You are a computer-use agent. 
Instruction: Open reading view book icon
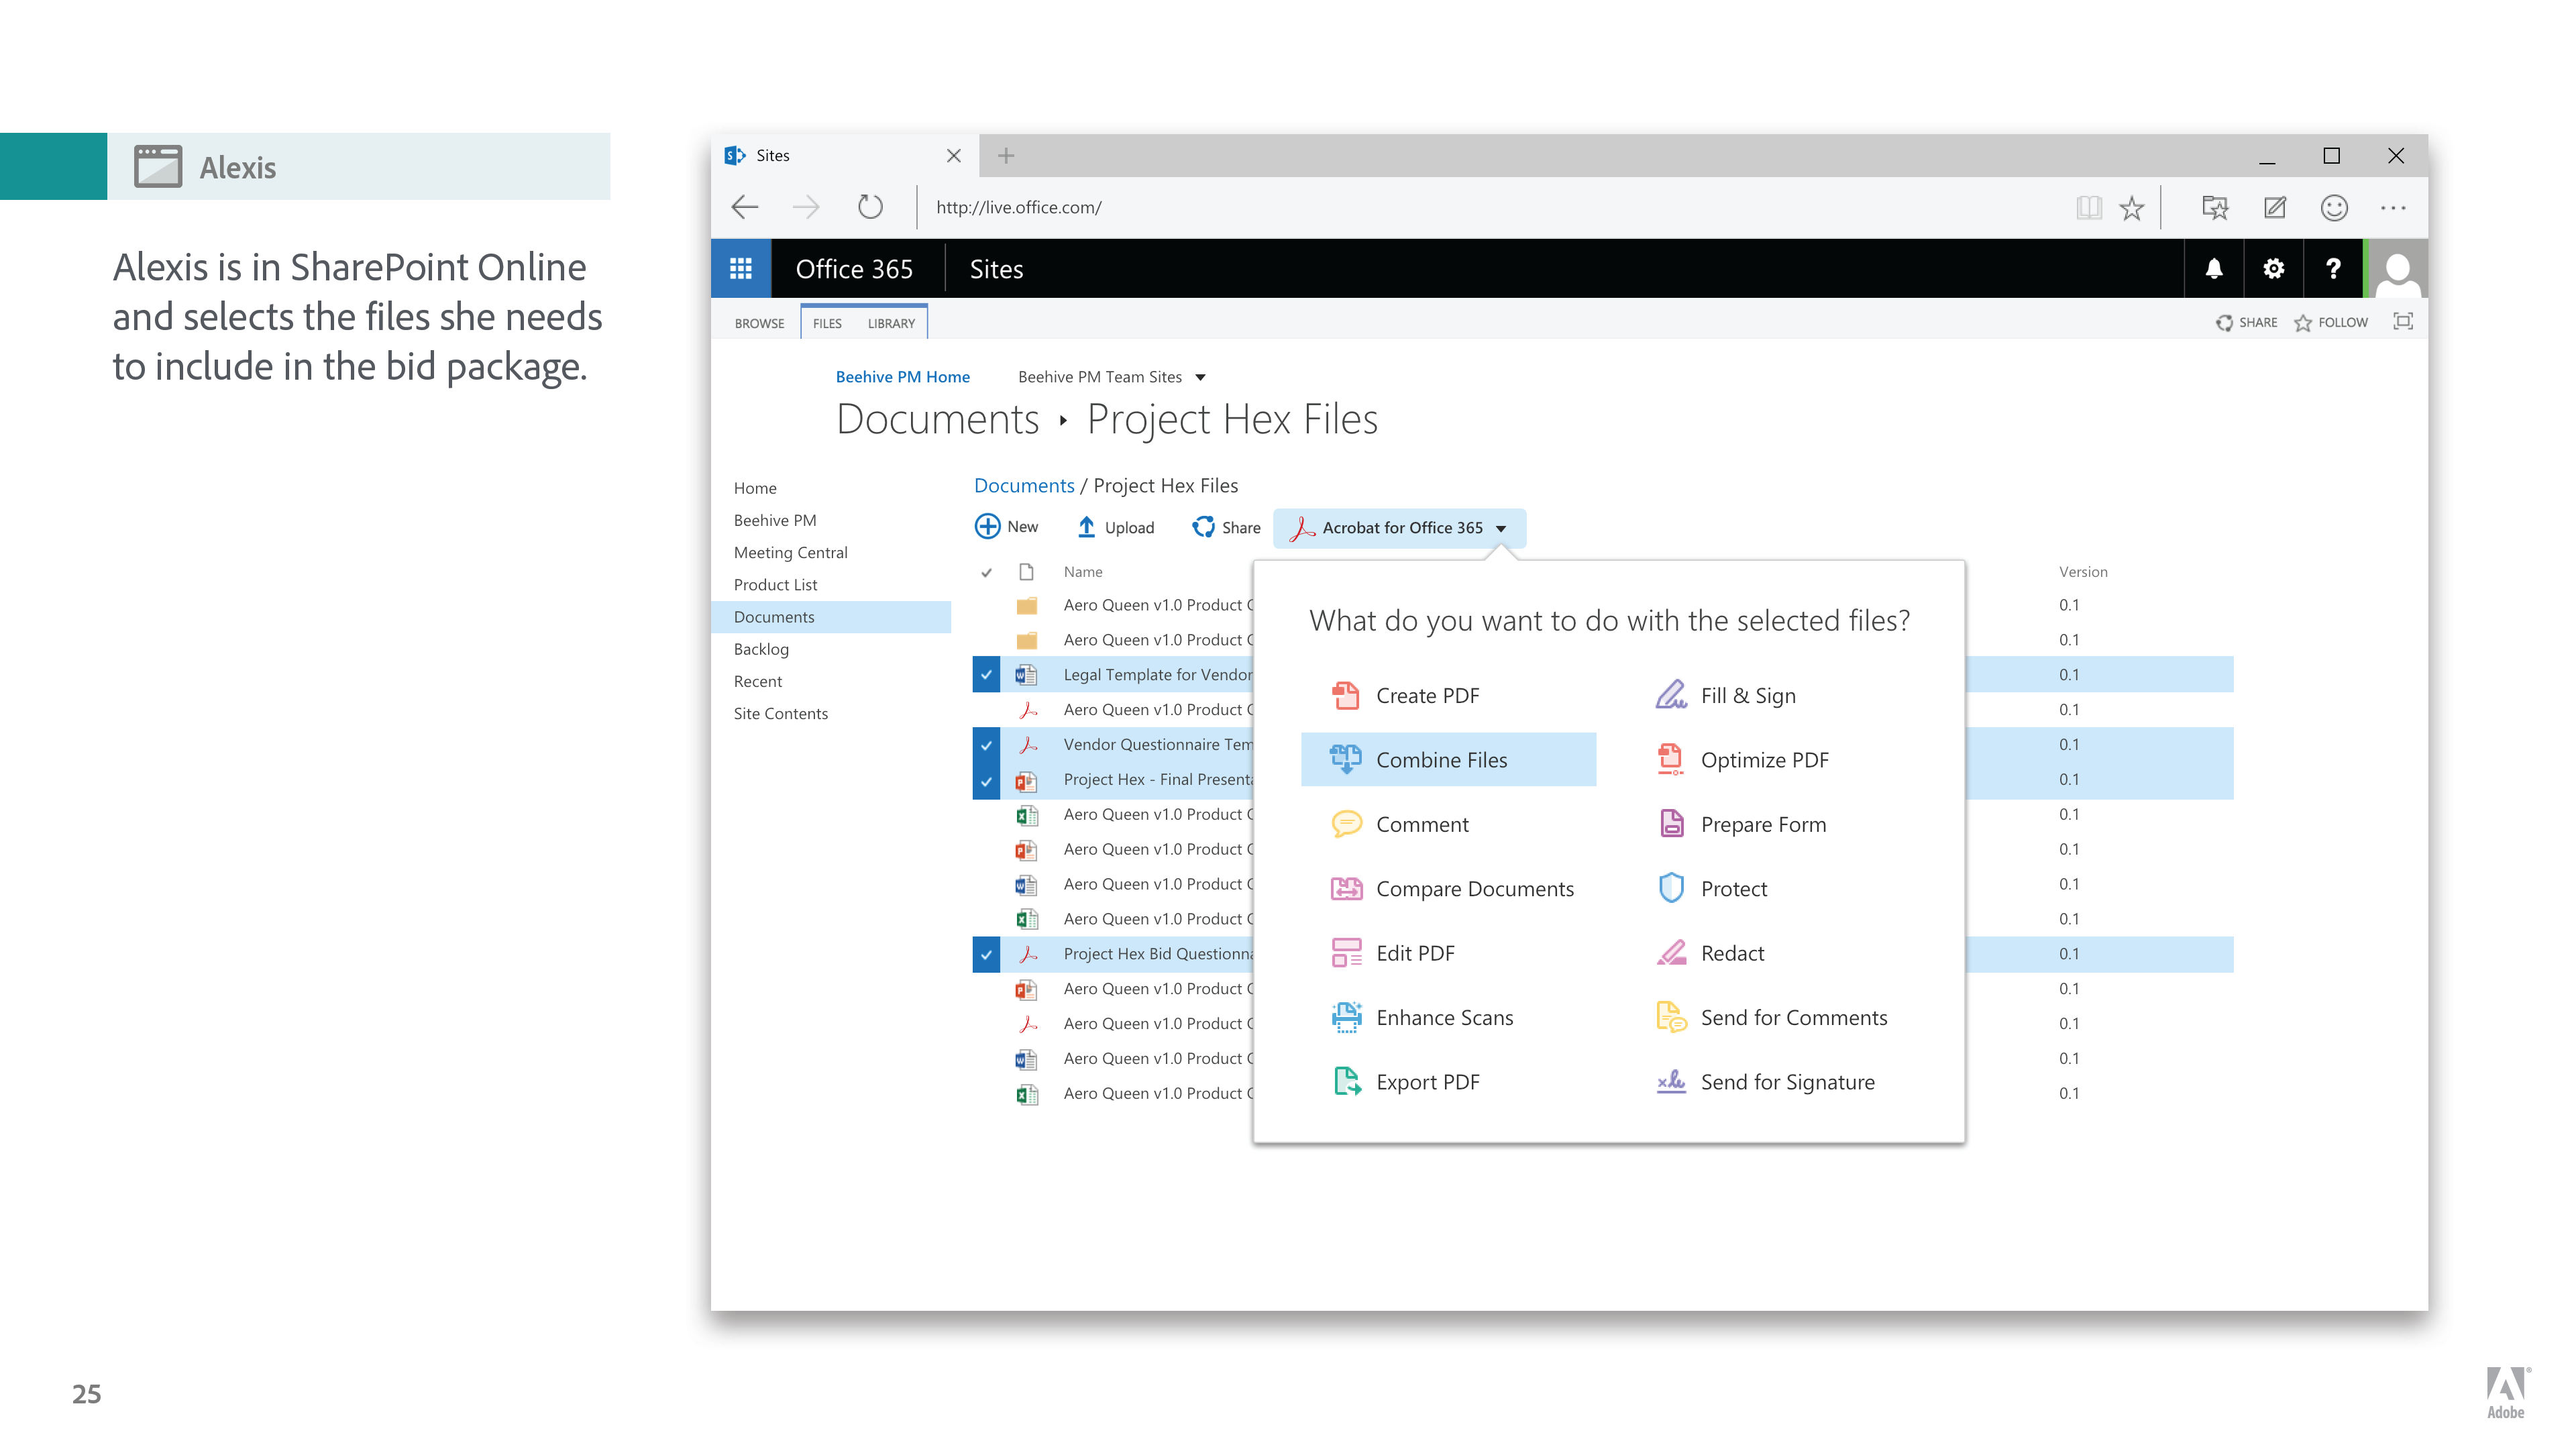click(2088, 207)
